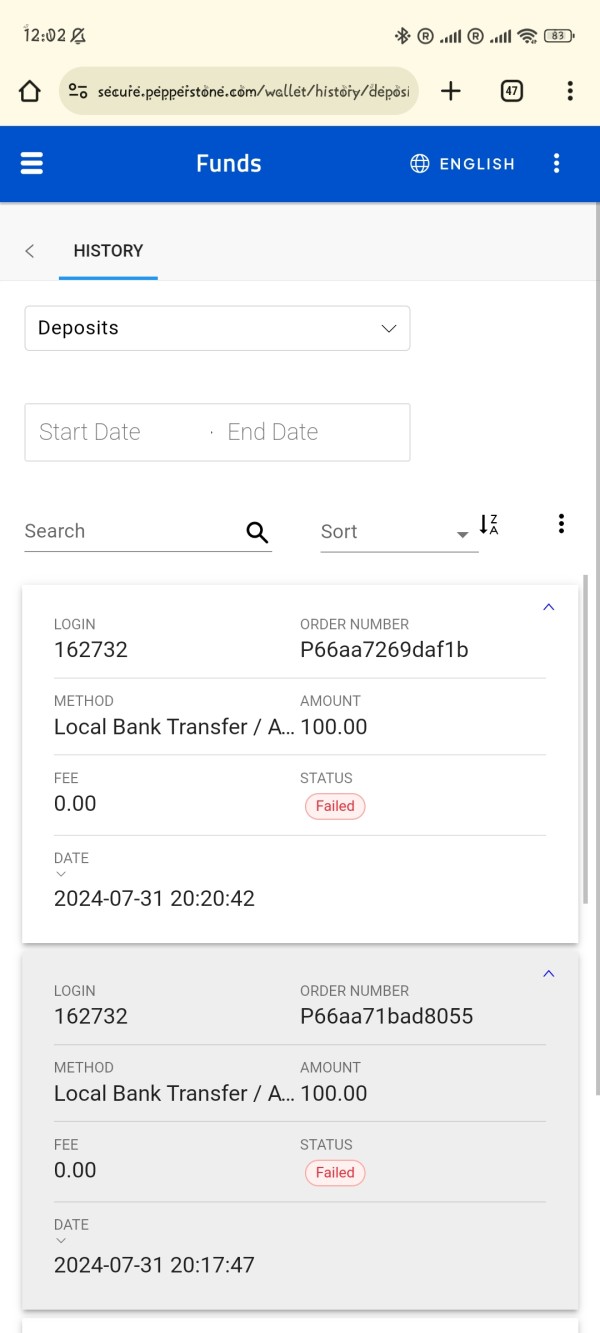Collapse the P66aa7269daf1b deposit card

(x=548, y=607)
